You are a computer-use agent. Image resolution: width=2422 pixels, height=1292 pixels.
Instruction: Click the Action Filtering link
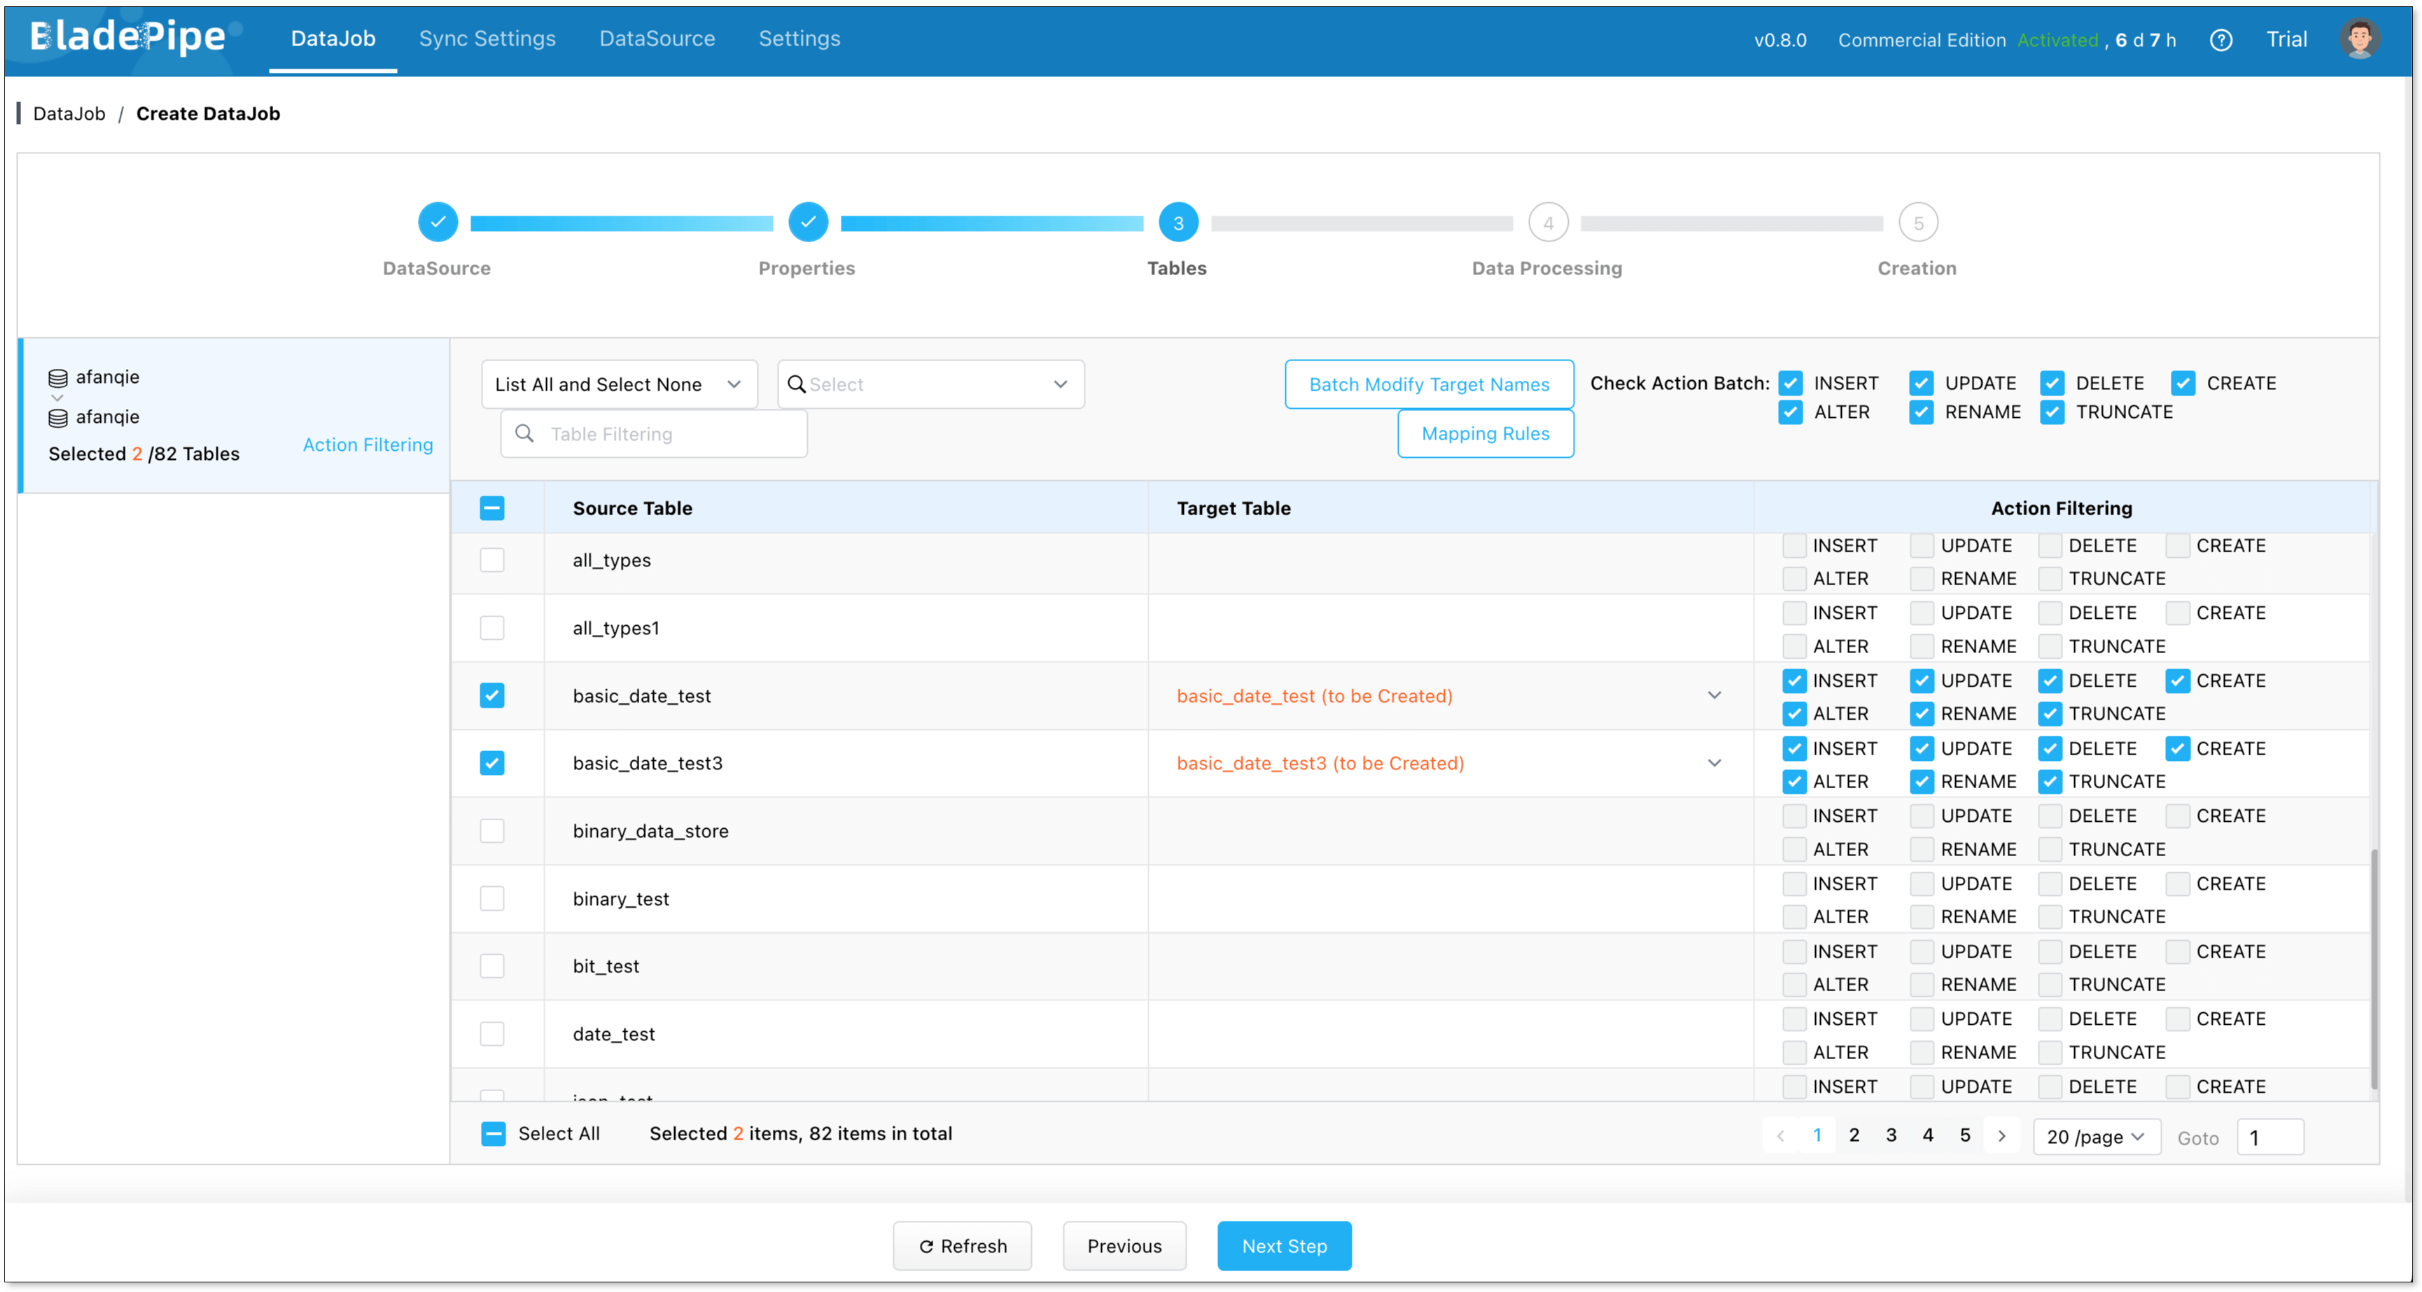pyautogui.click(x=367, y=444)
